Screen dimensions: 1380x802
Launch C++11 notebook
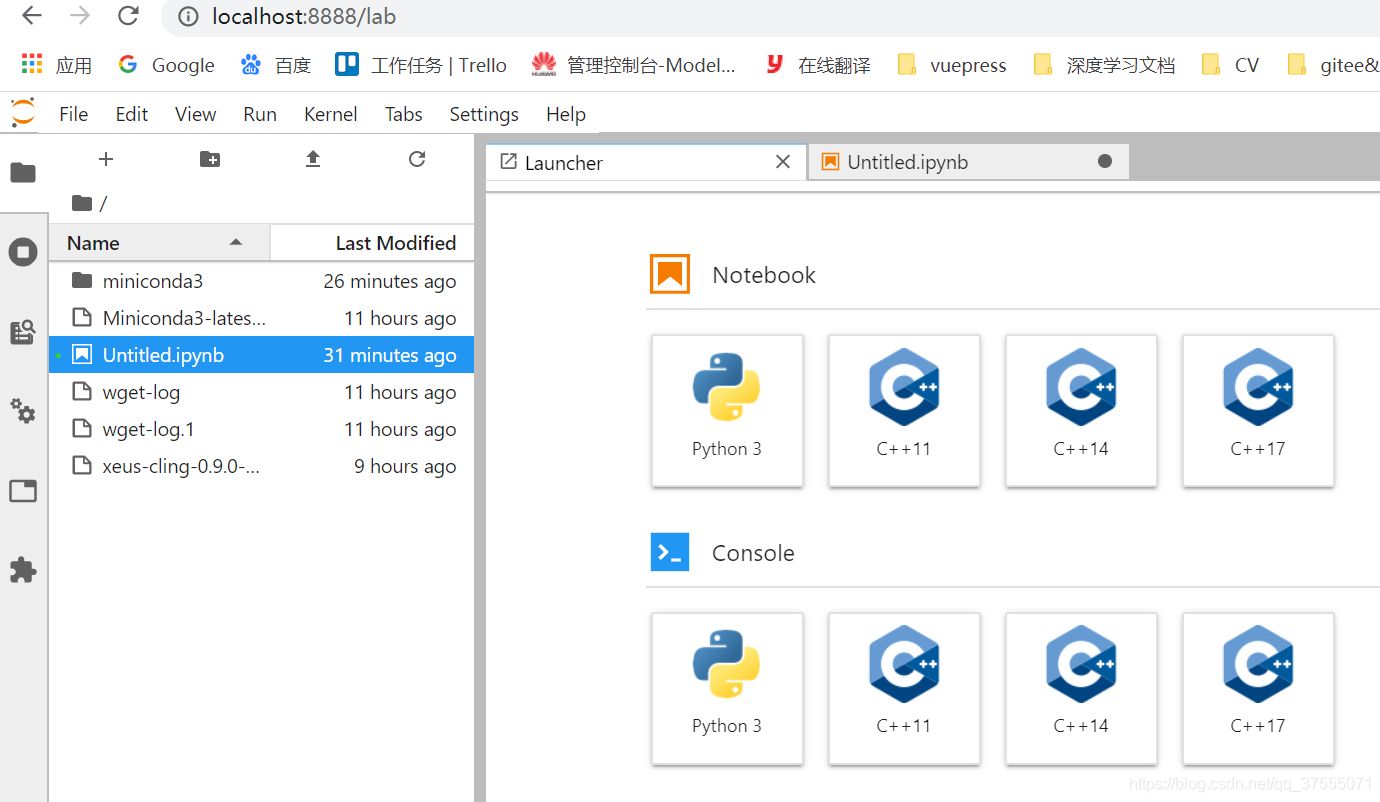coord(904,411)
